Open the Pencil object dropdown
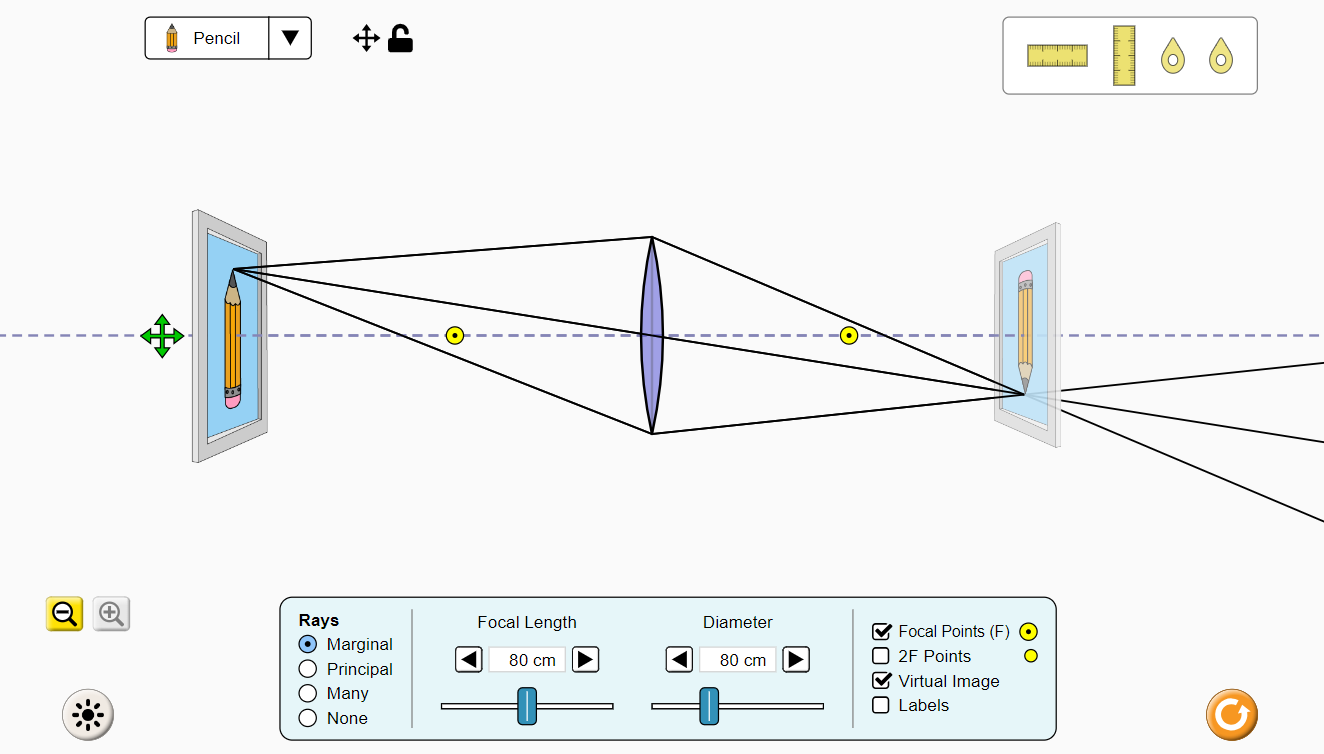1324x754 pixels. (x=228, y=38)
